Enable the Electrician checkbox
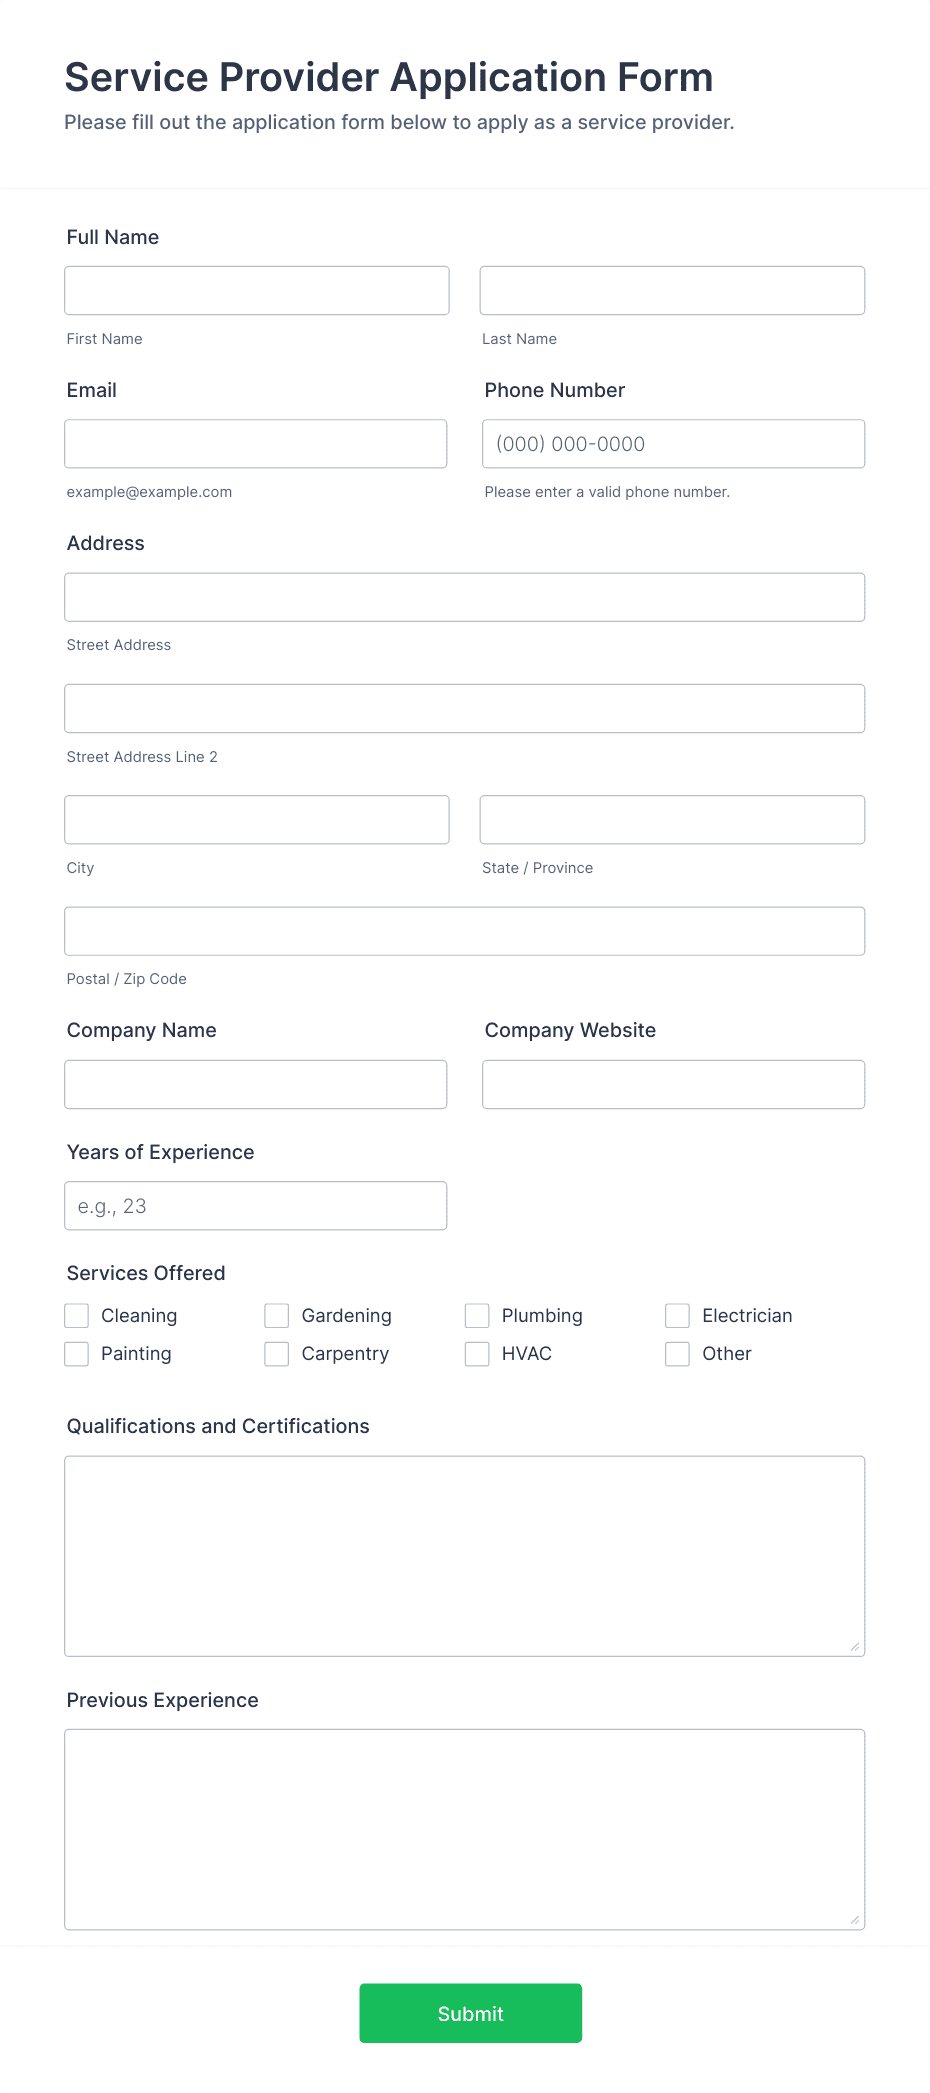930x2093 pixels. click(x=677, y=1315)
